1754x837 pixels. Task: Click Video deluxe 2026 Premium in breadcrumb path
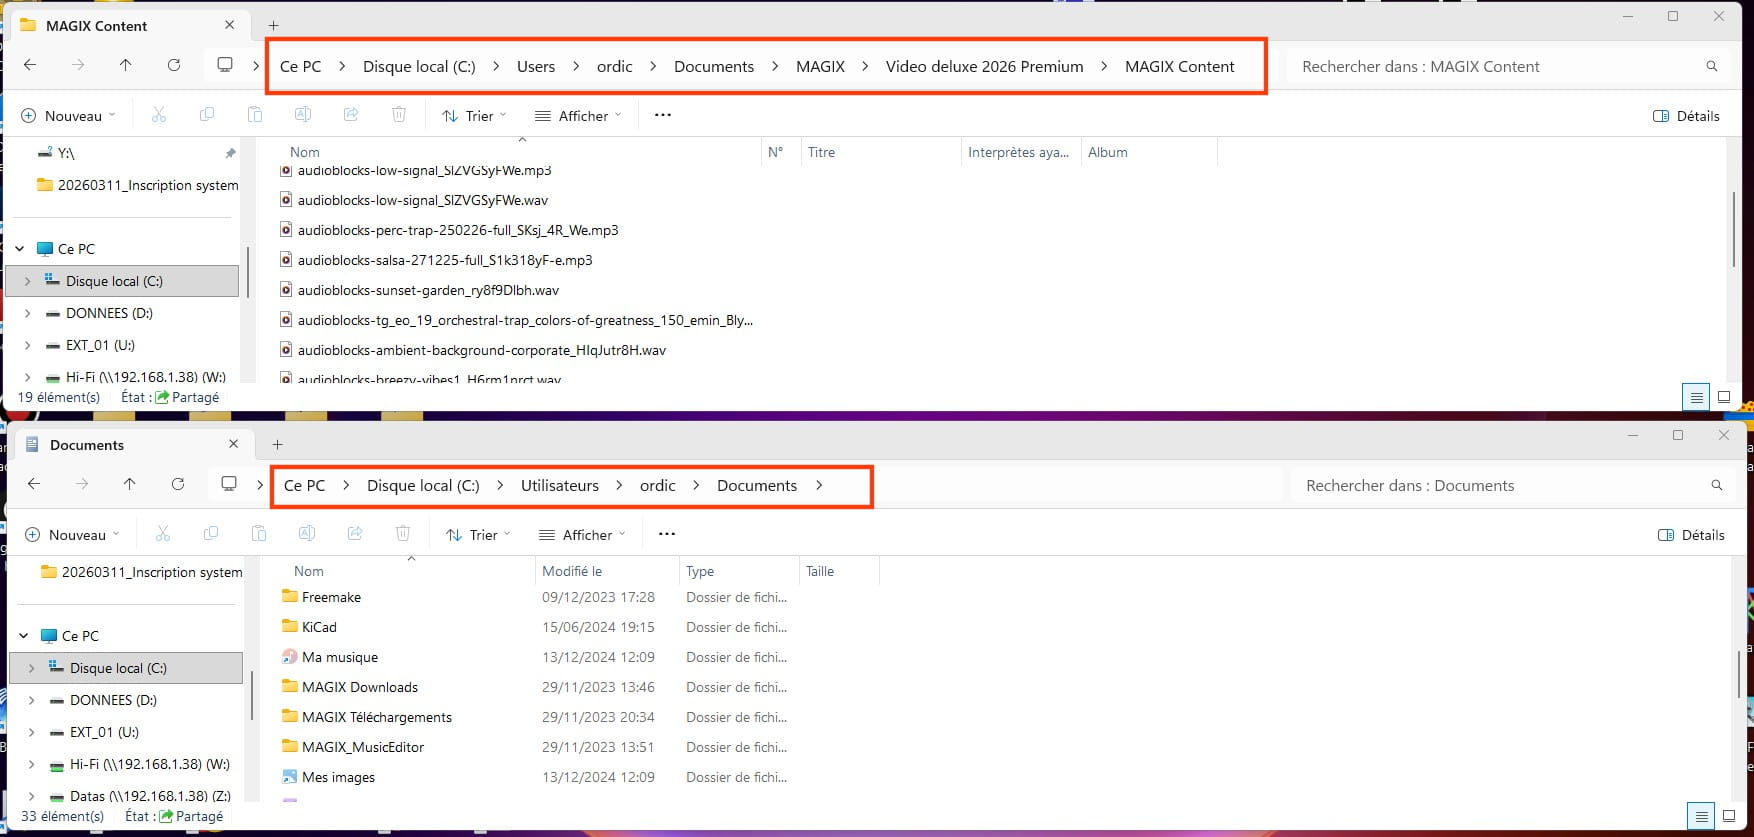coord(984,66)
